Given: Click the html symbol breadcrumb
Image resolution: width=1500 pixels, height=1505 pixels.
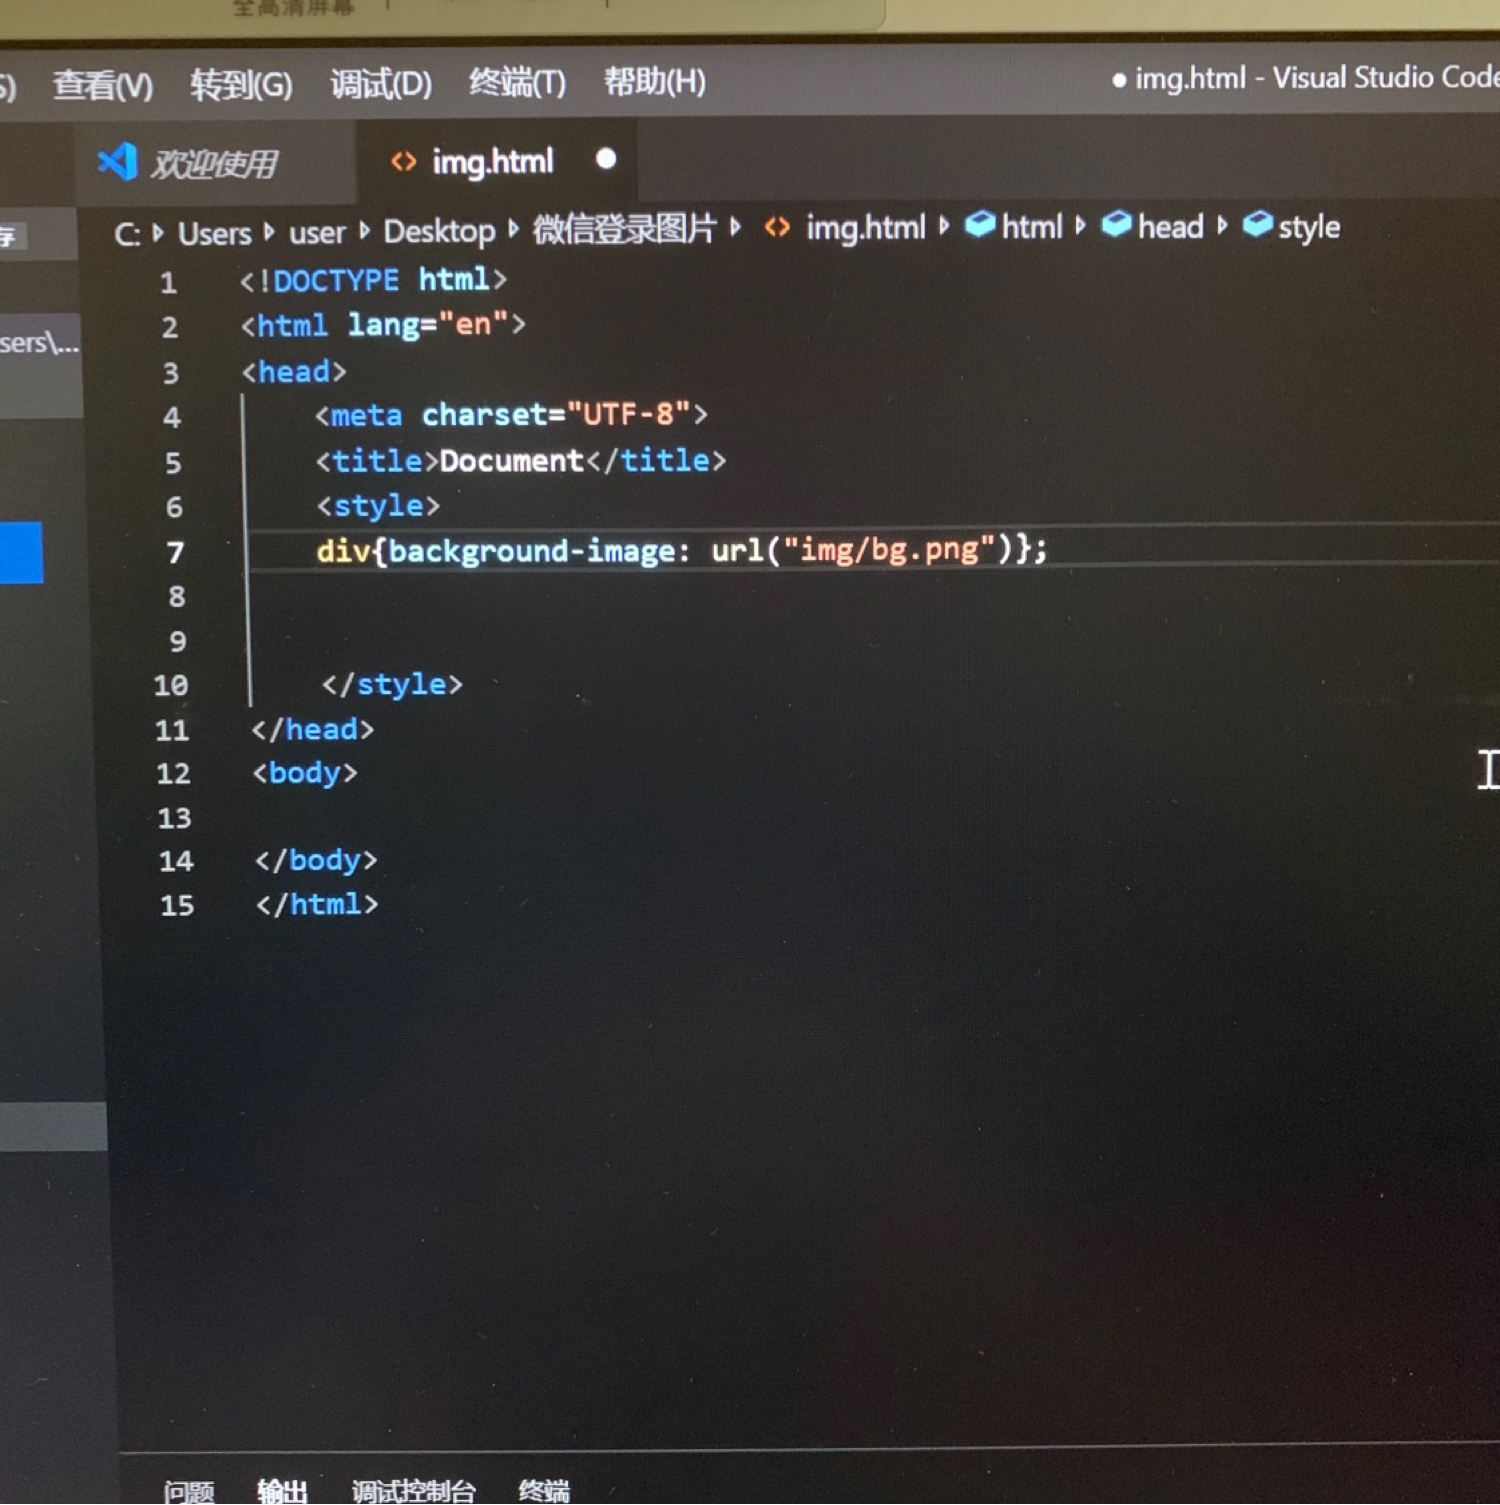Looking at the screenshot, I should 1032,227.
